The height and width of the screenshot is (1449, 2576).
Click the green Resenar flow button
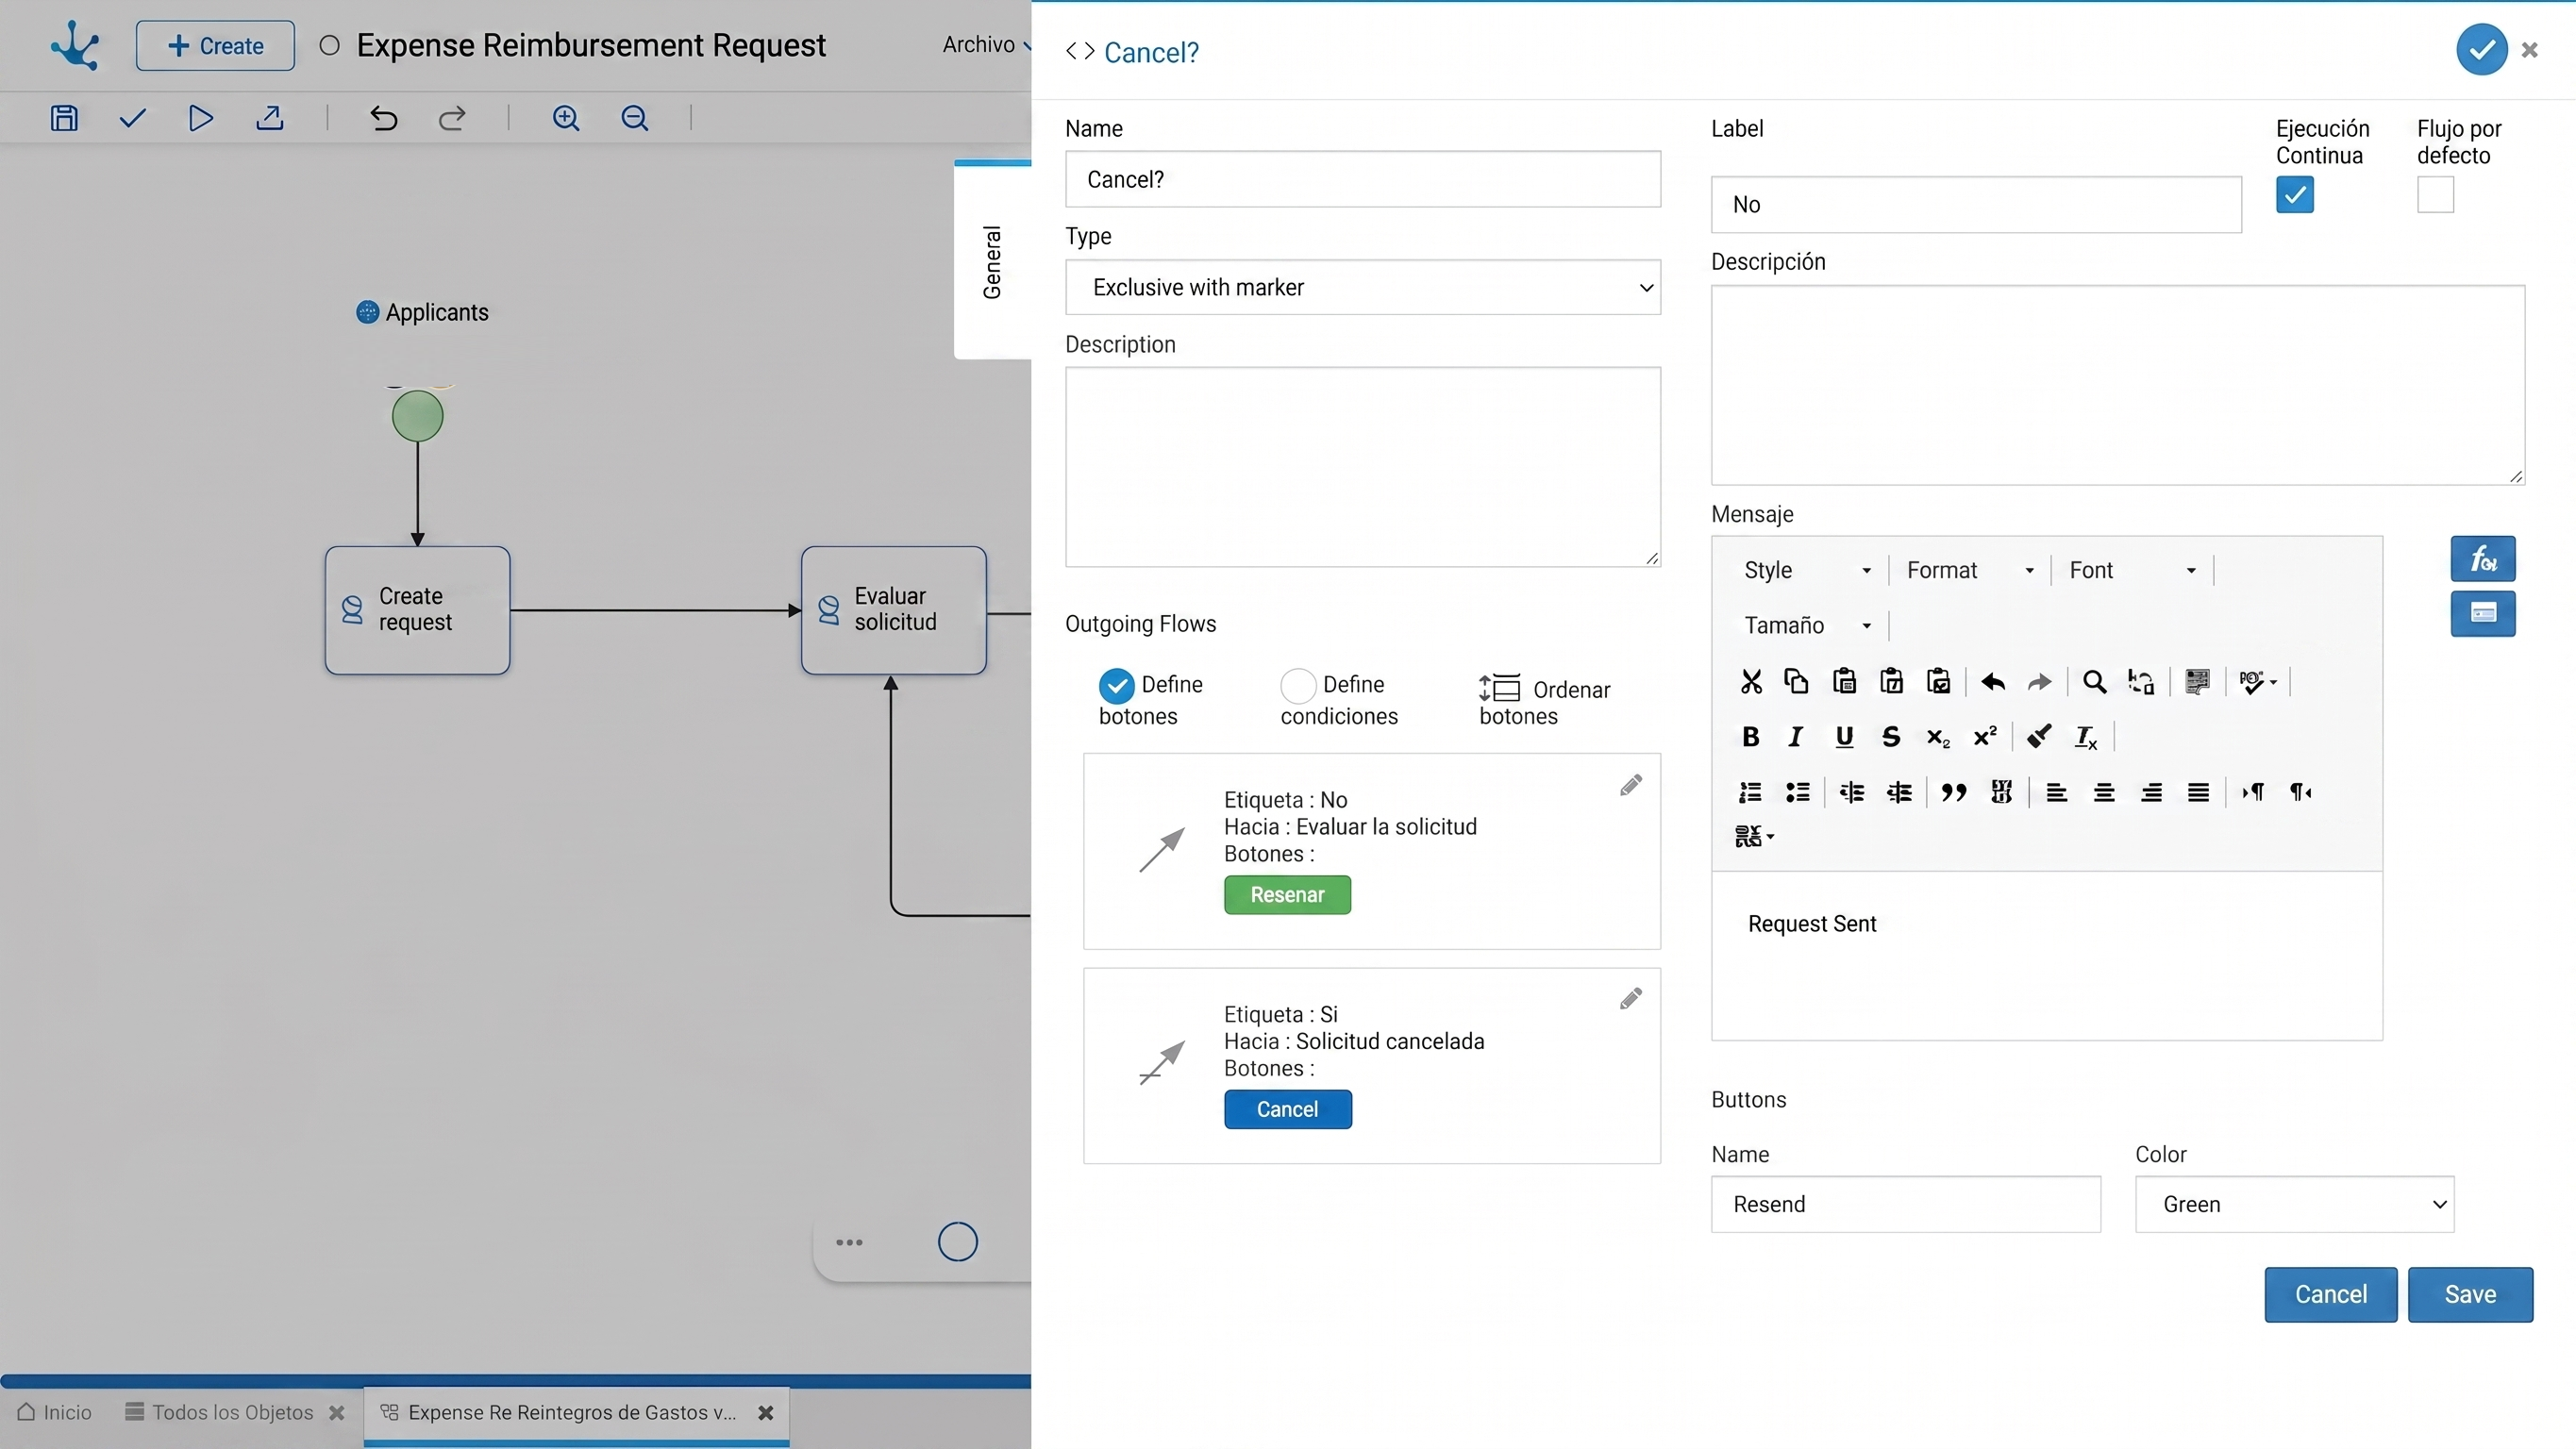click(1287, 895)
